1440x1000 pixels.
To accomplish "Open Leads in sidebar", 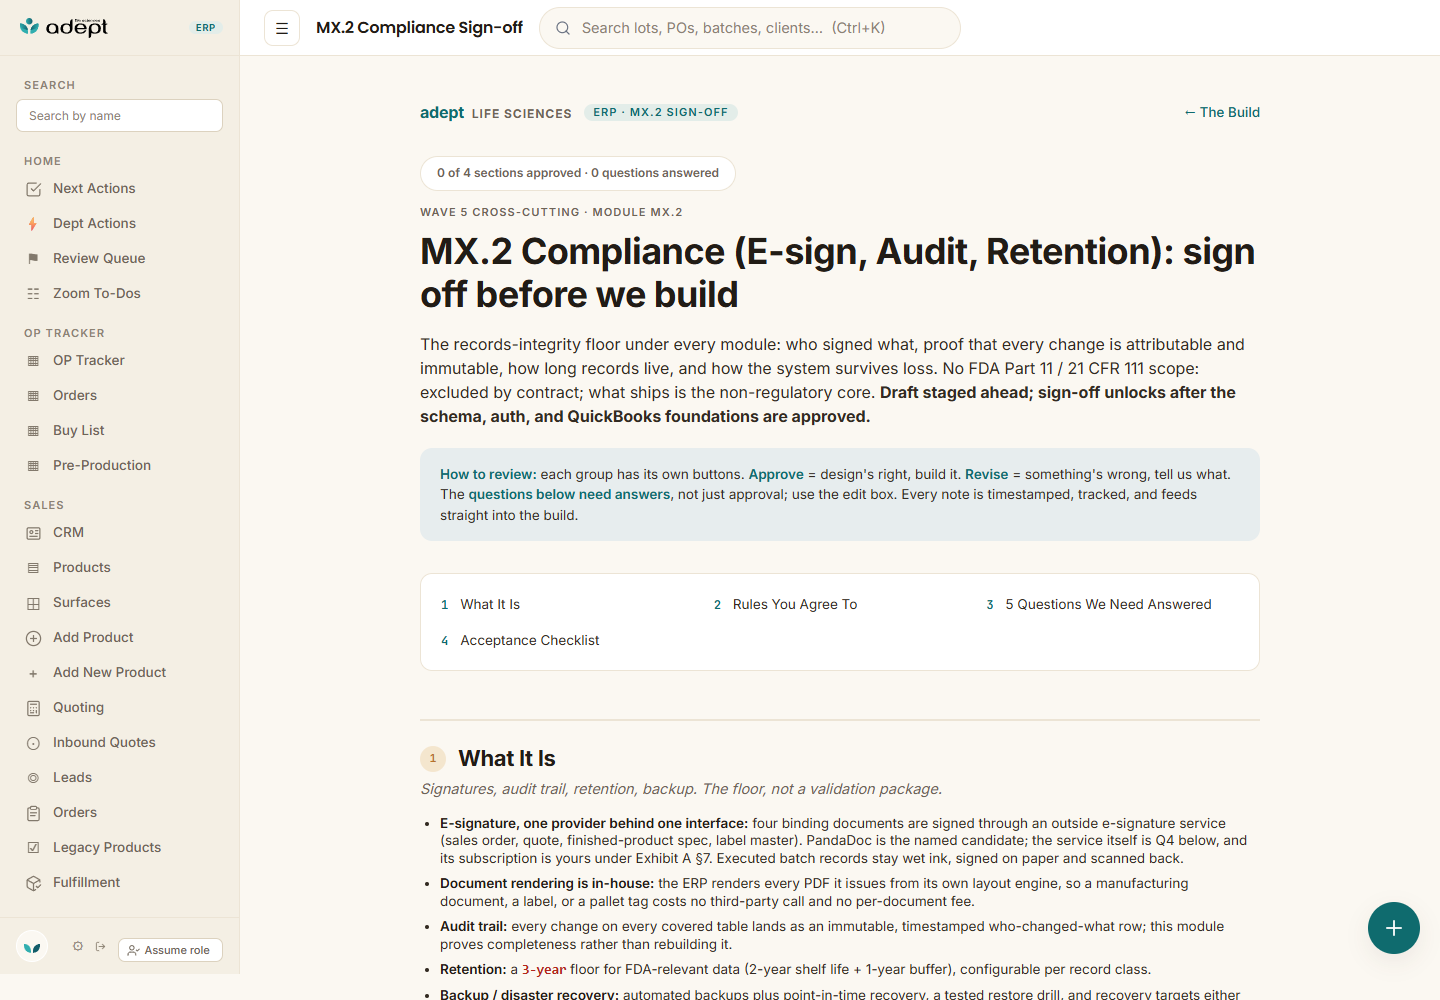I will pos(120,777).
